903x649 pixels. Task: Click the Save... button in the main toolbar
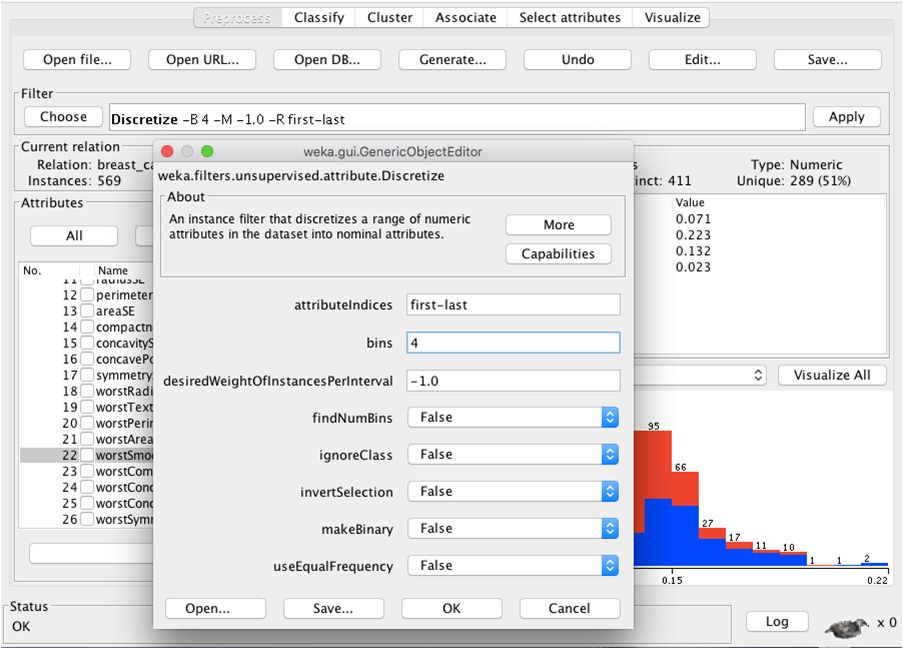[x=828, y=60]
